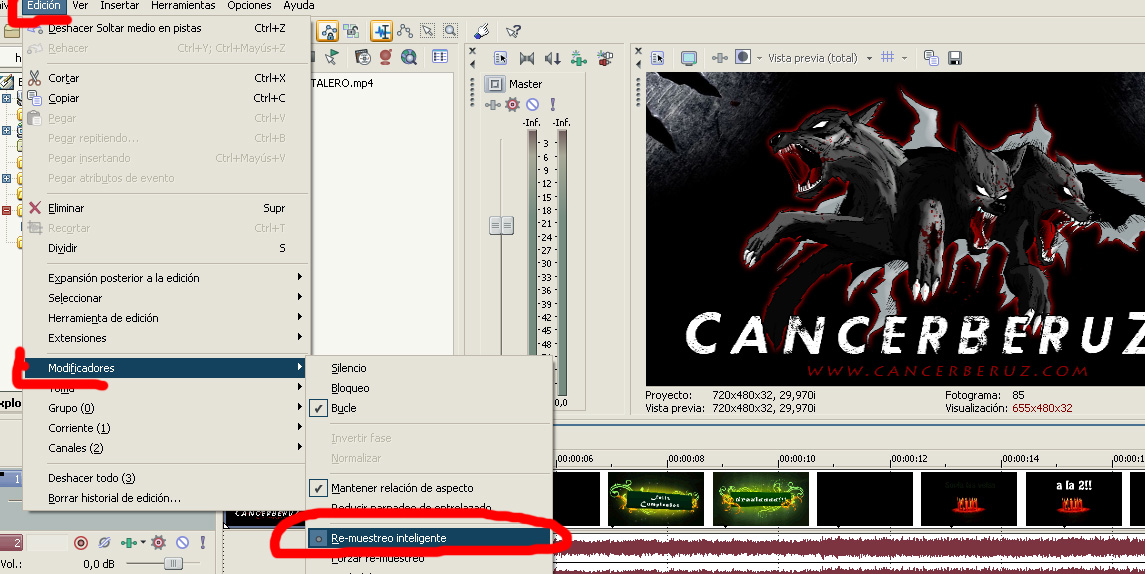Choose Eliminar from the Edición menu
This screenshot has height=574, width=1145.
point(166,208)
